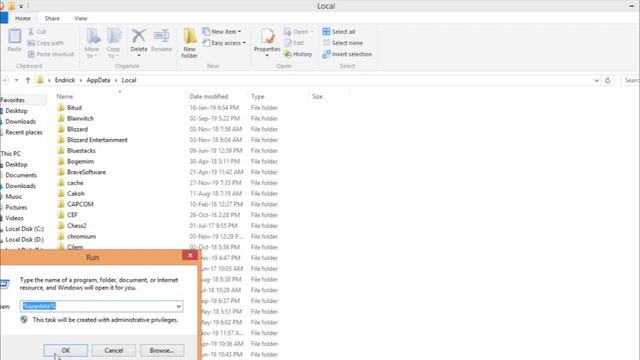Open Documents under This PC

tap(21, 175)
